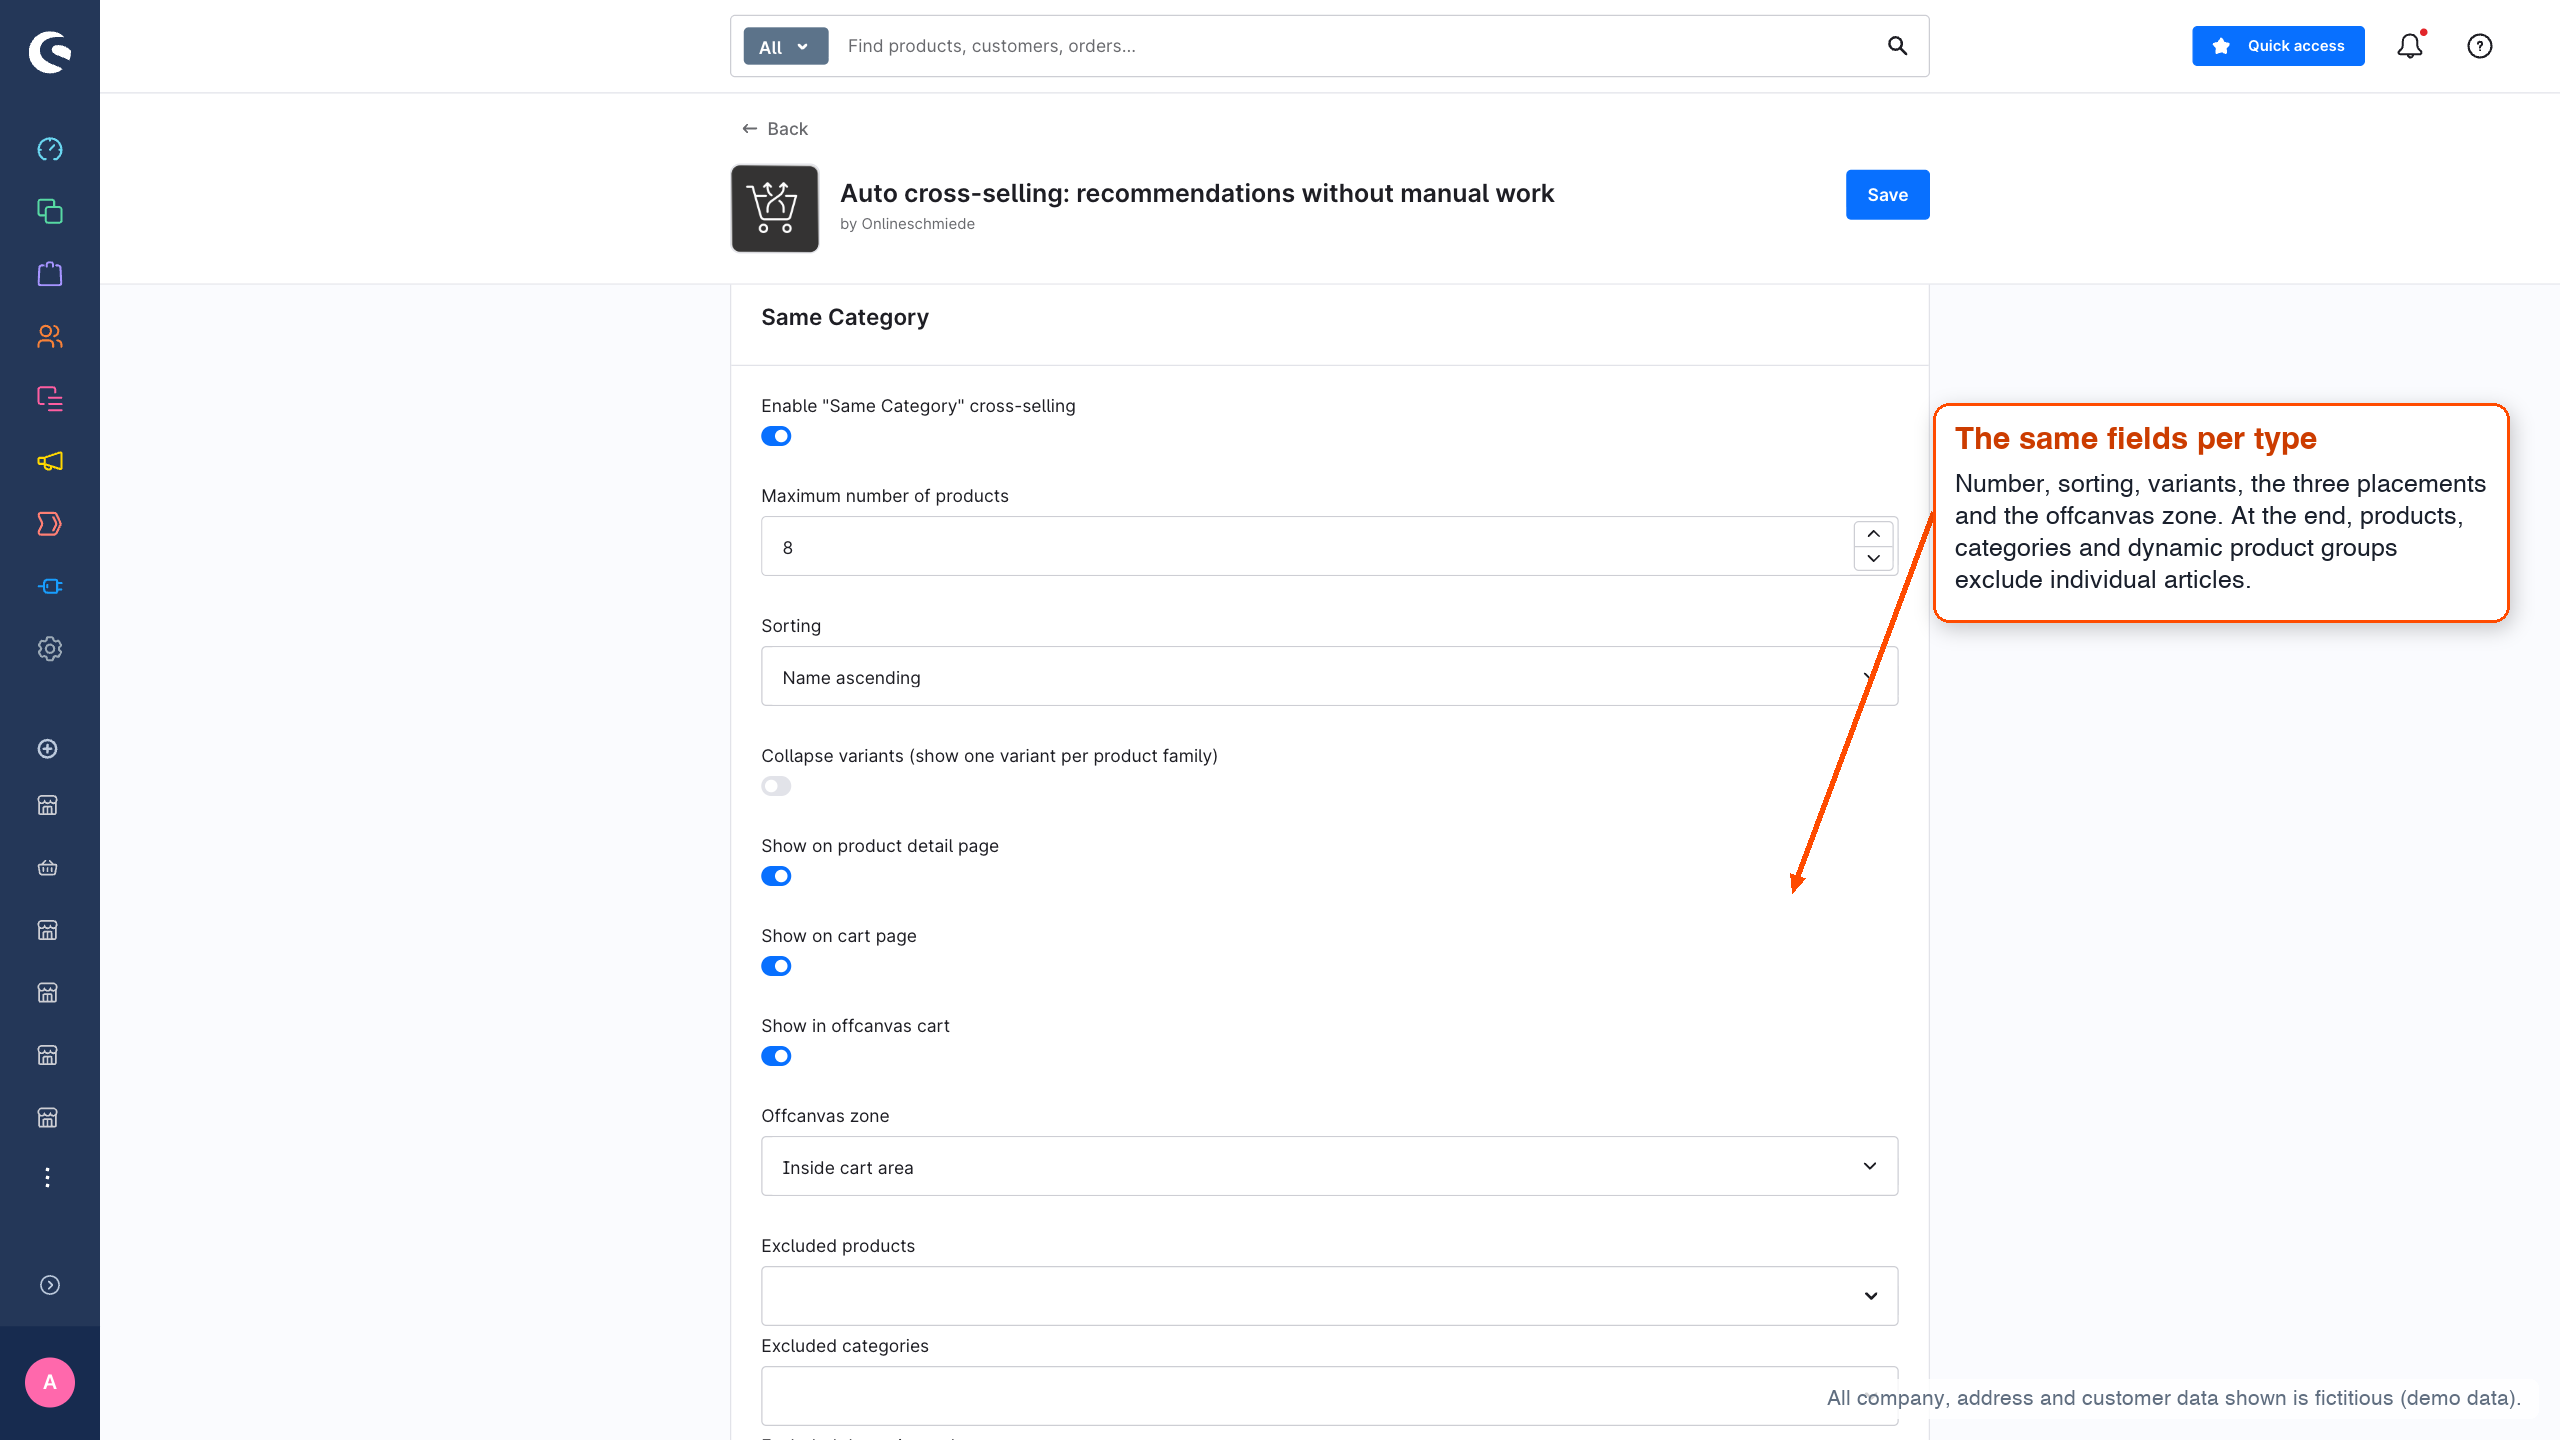2560x1440 pixels.
Task: Go Back to previous page
Action: point(775,129)
